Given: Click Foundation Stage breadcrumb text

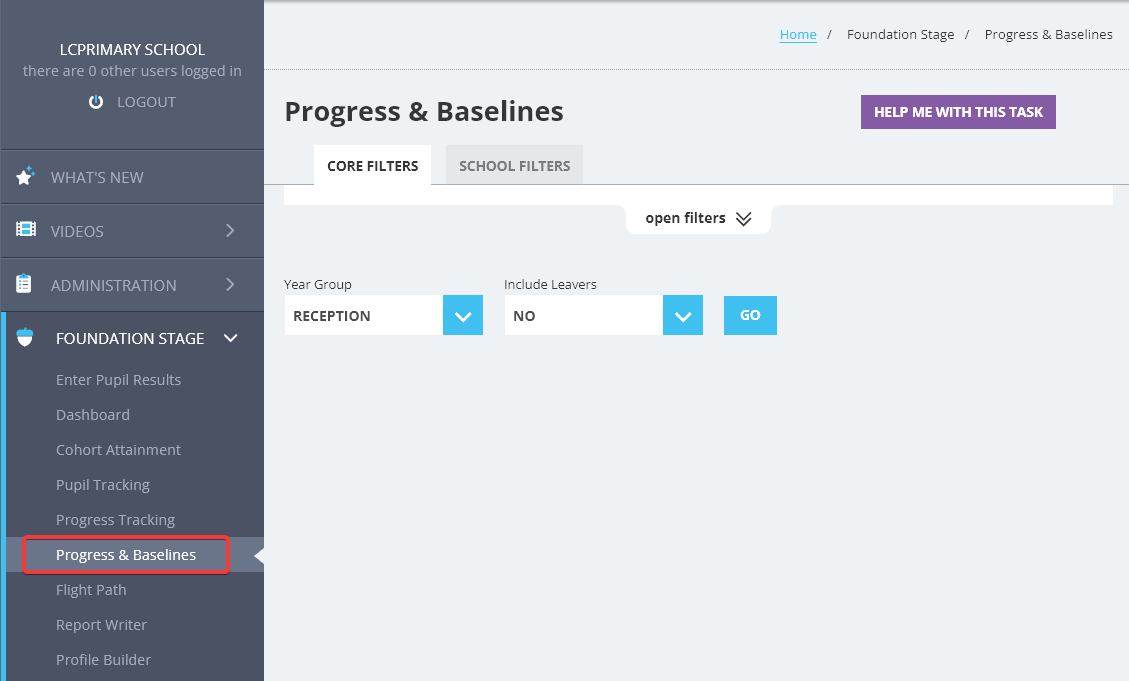Looking at the screenshot, I should (x=900, y=35).
